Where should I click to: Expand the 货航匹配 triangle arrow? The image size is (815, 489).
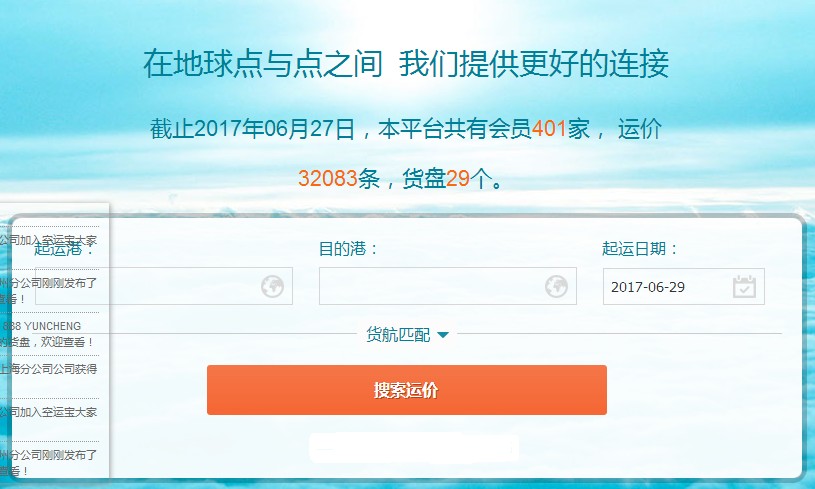(x=443, y=335)
